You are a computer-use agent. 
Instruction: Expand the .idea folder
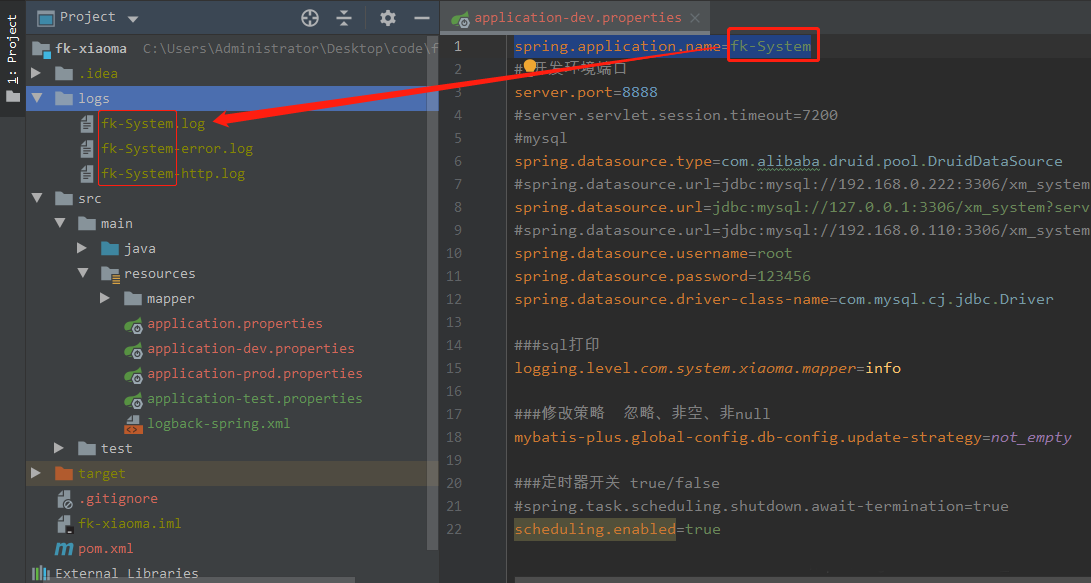[x=37, y=73]
